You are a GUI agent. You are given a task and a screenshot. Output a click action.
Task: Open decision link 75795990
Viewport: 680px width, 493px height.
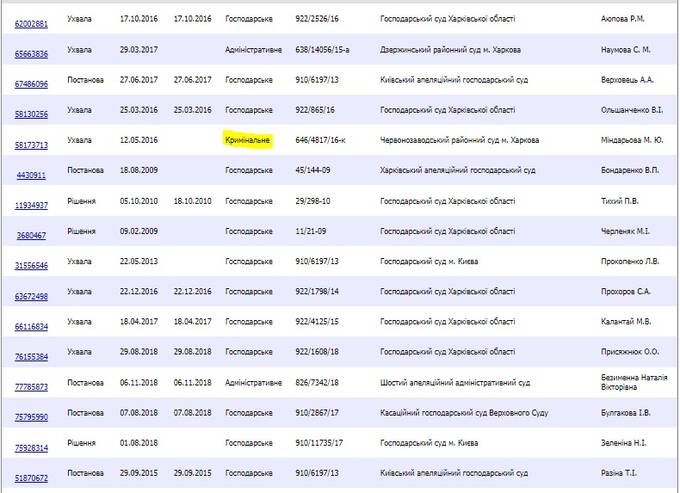[x=30, y=416]
